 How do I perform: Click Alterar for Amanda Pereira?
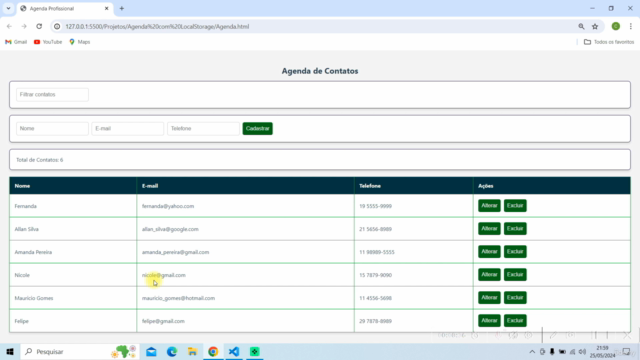pos(489,252)
